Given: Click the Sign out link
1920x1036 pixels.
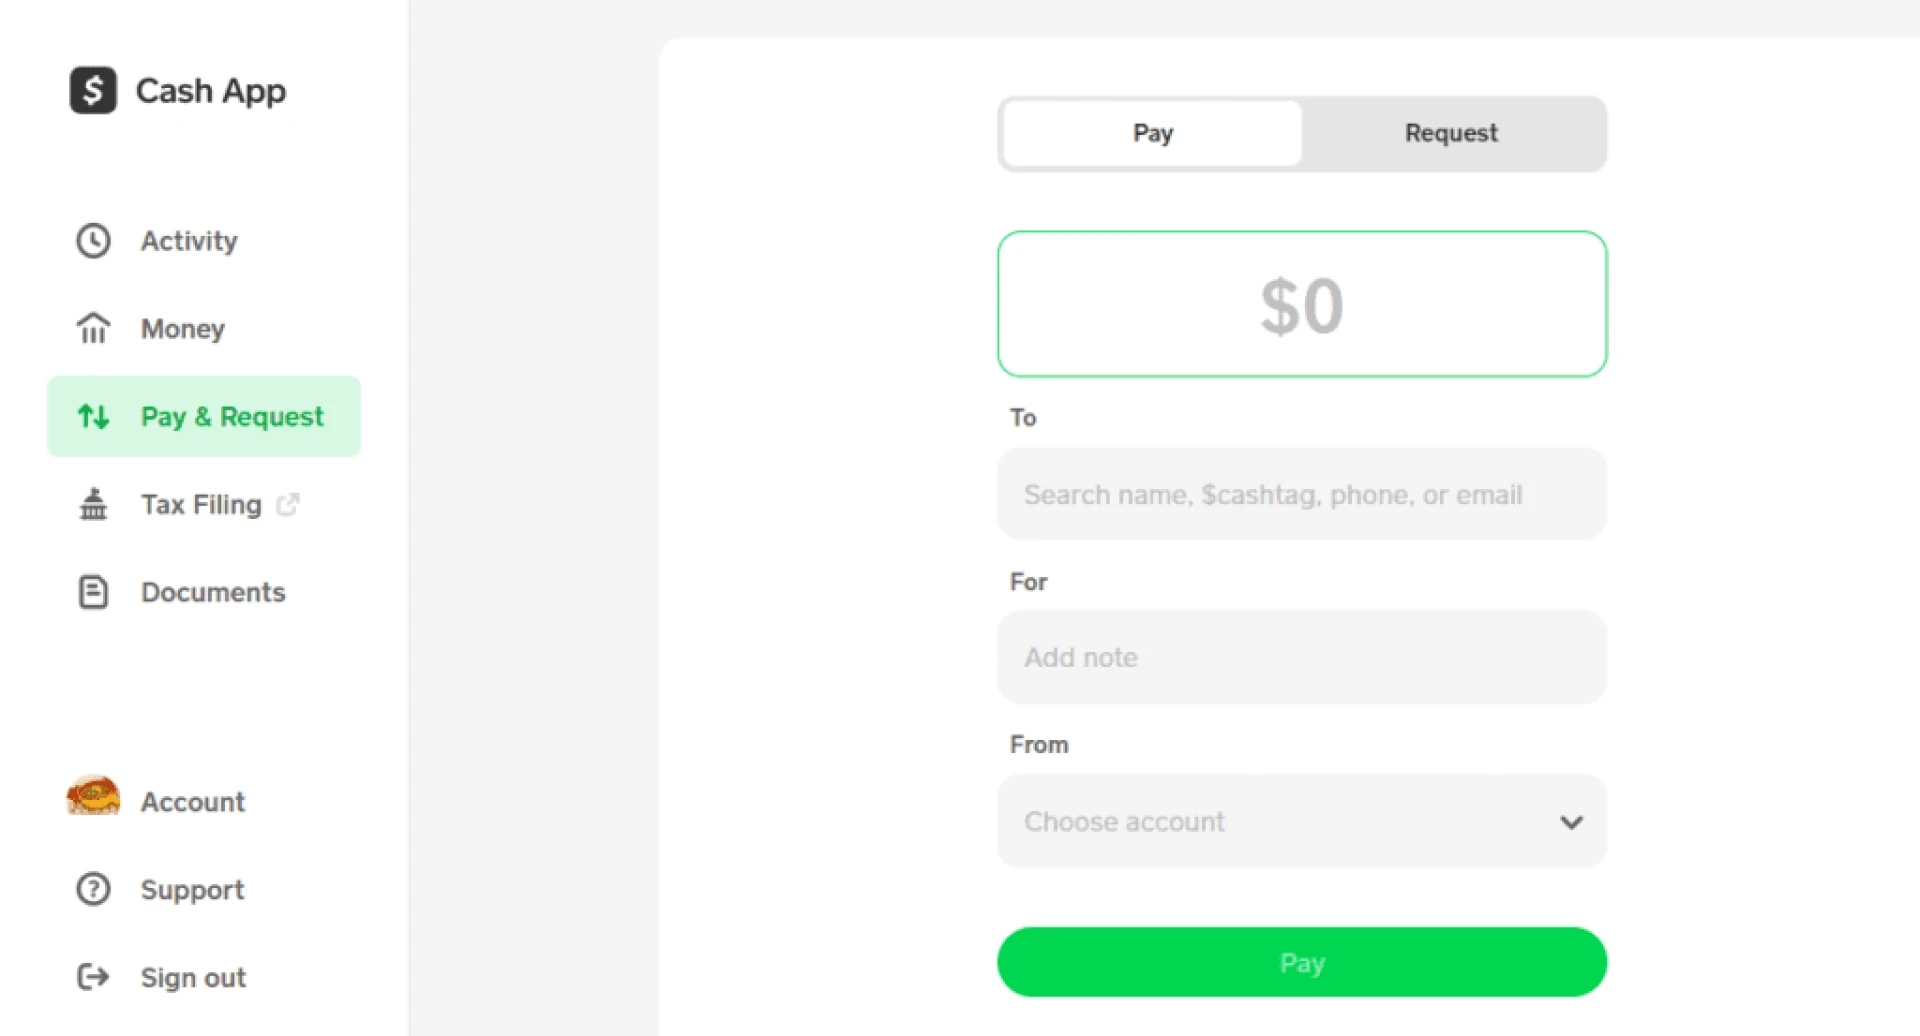Looking at the screenshot, I should tap(192, 977).
